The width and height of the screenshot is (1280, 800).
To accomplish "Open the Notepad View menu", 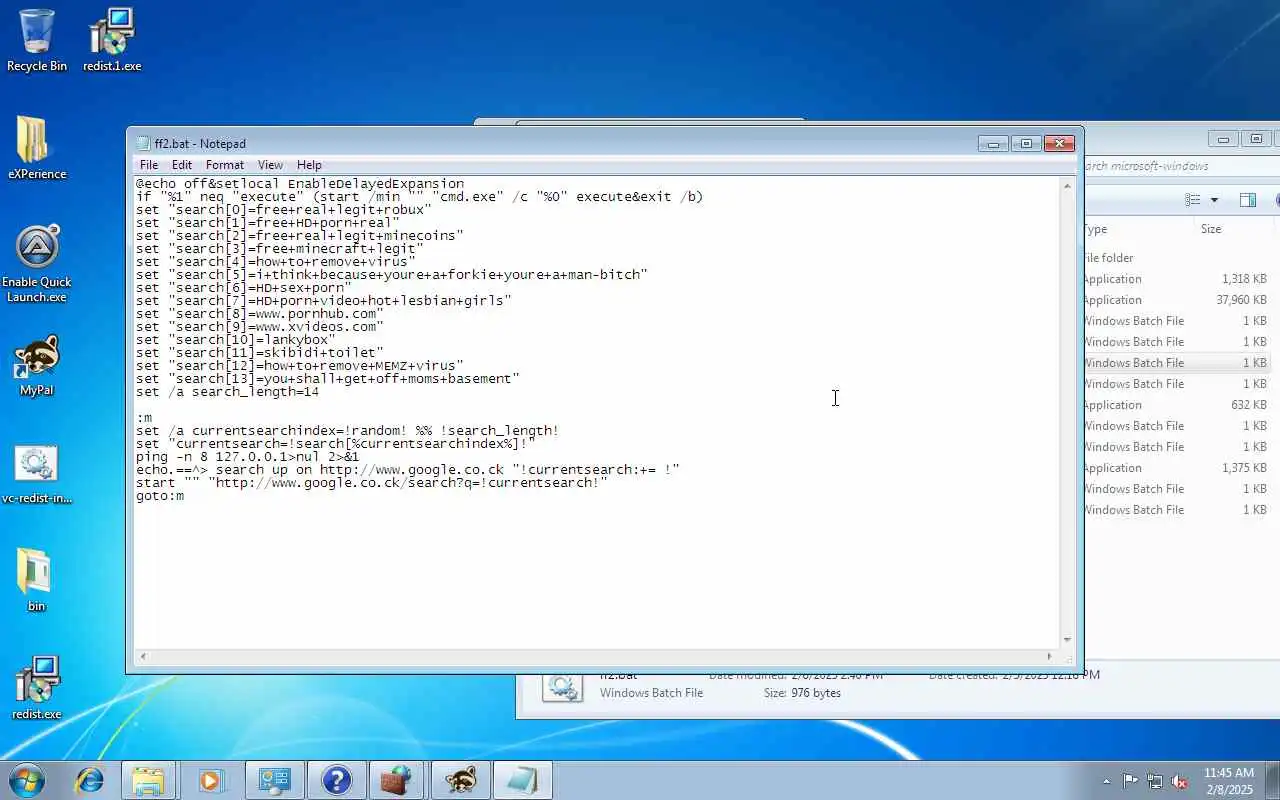I will point(270,165).
